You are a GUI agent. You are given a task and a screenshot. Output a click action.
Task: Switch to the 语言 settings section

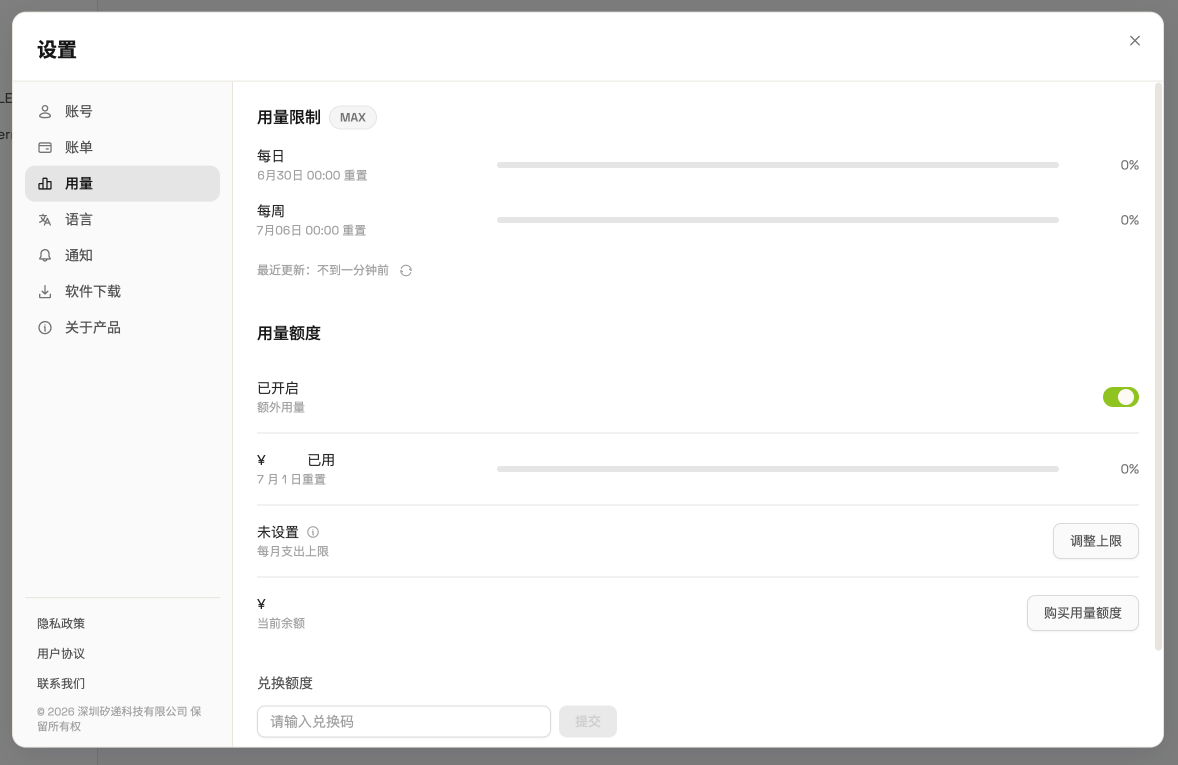(x=122, y=219)
